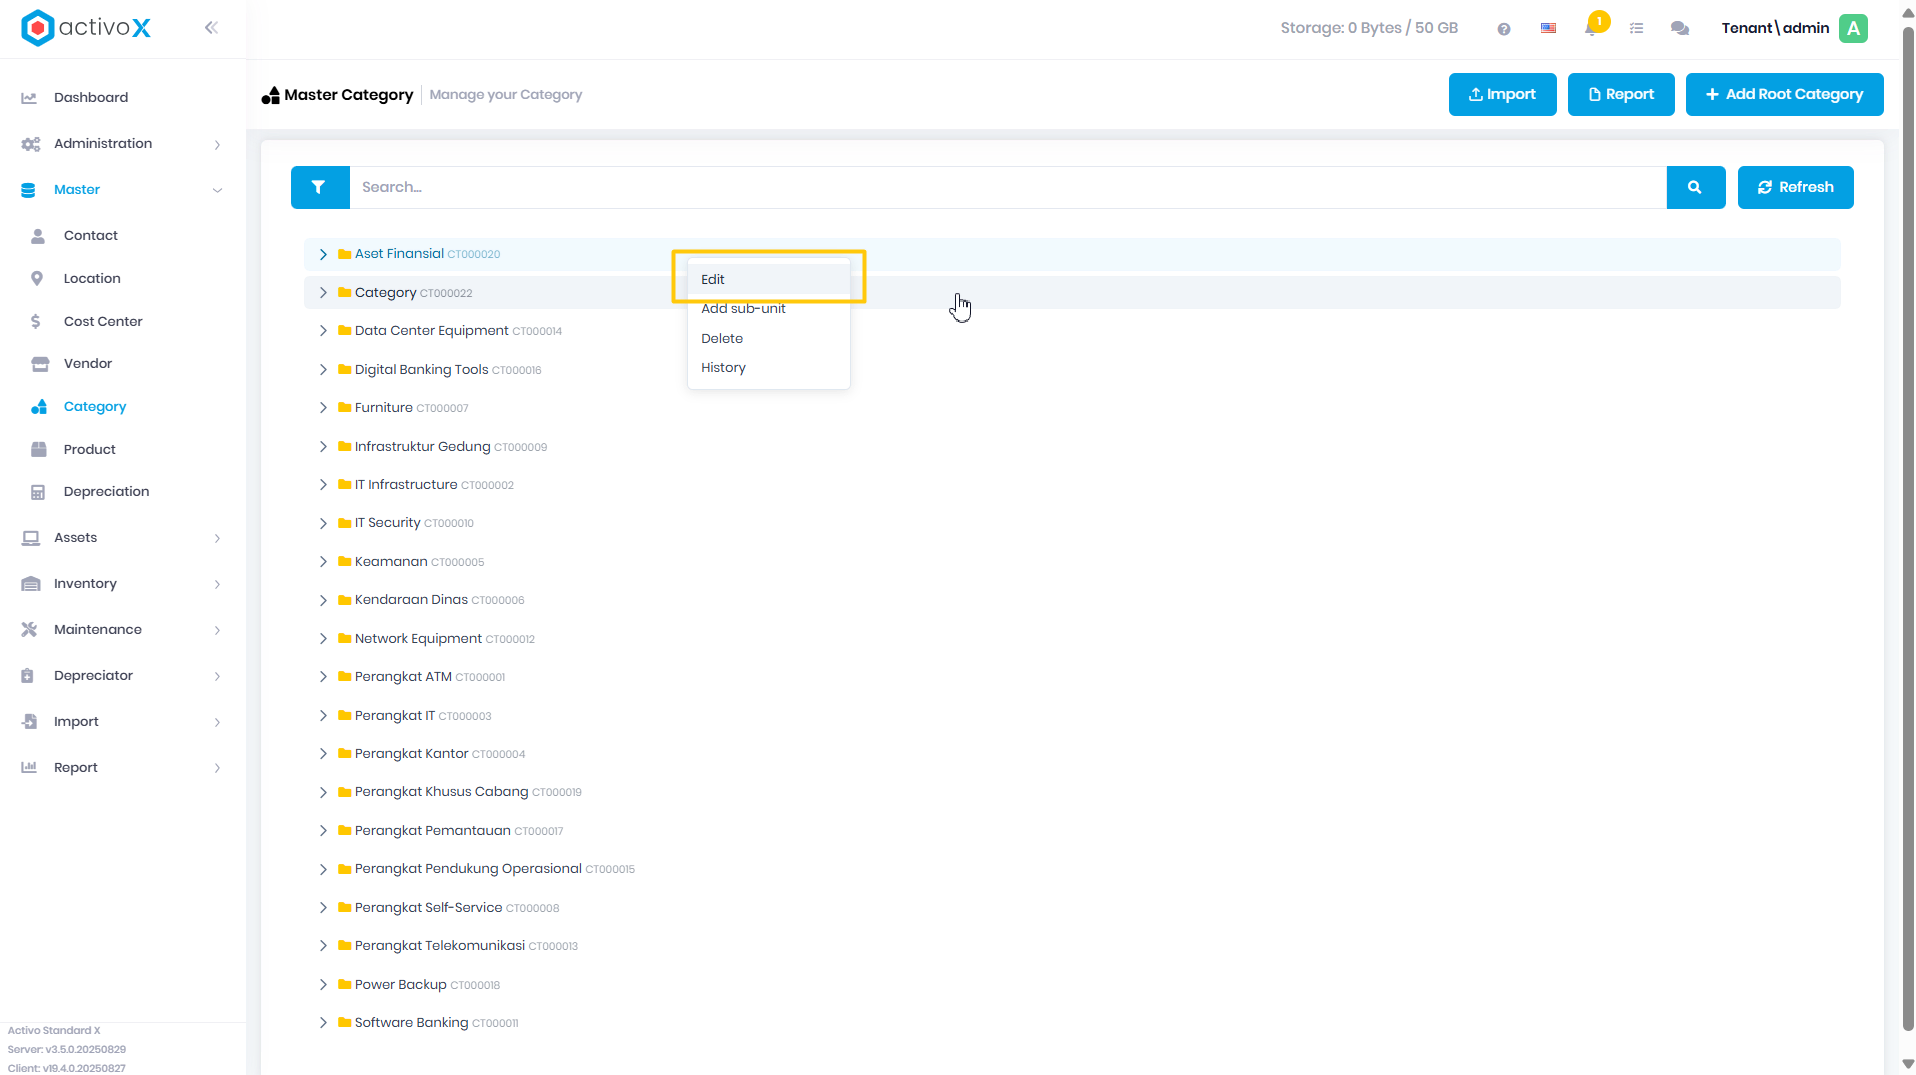The height and width of the screenshot is (1075, 1916).
Task: Click the Dashboard chart icon
Action: tap(30, 98)
